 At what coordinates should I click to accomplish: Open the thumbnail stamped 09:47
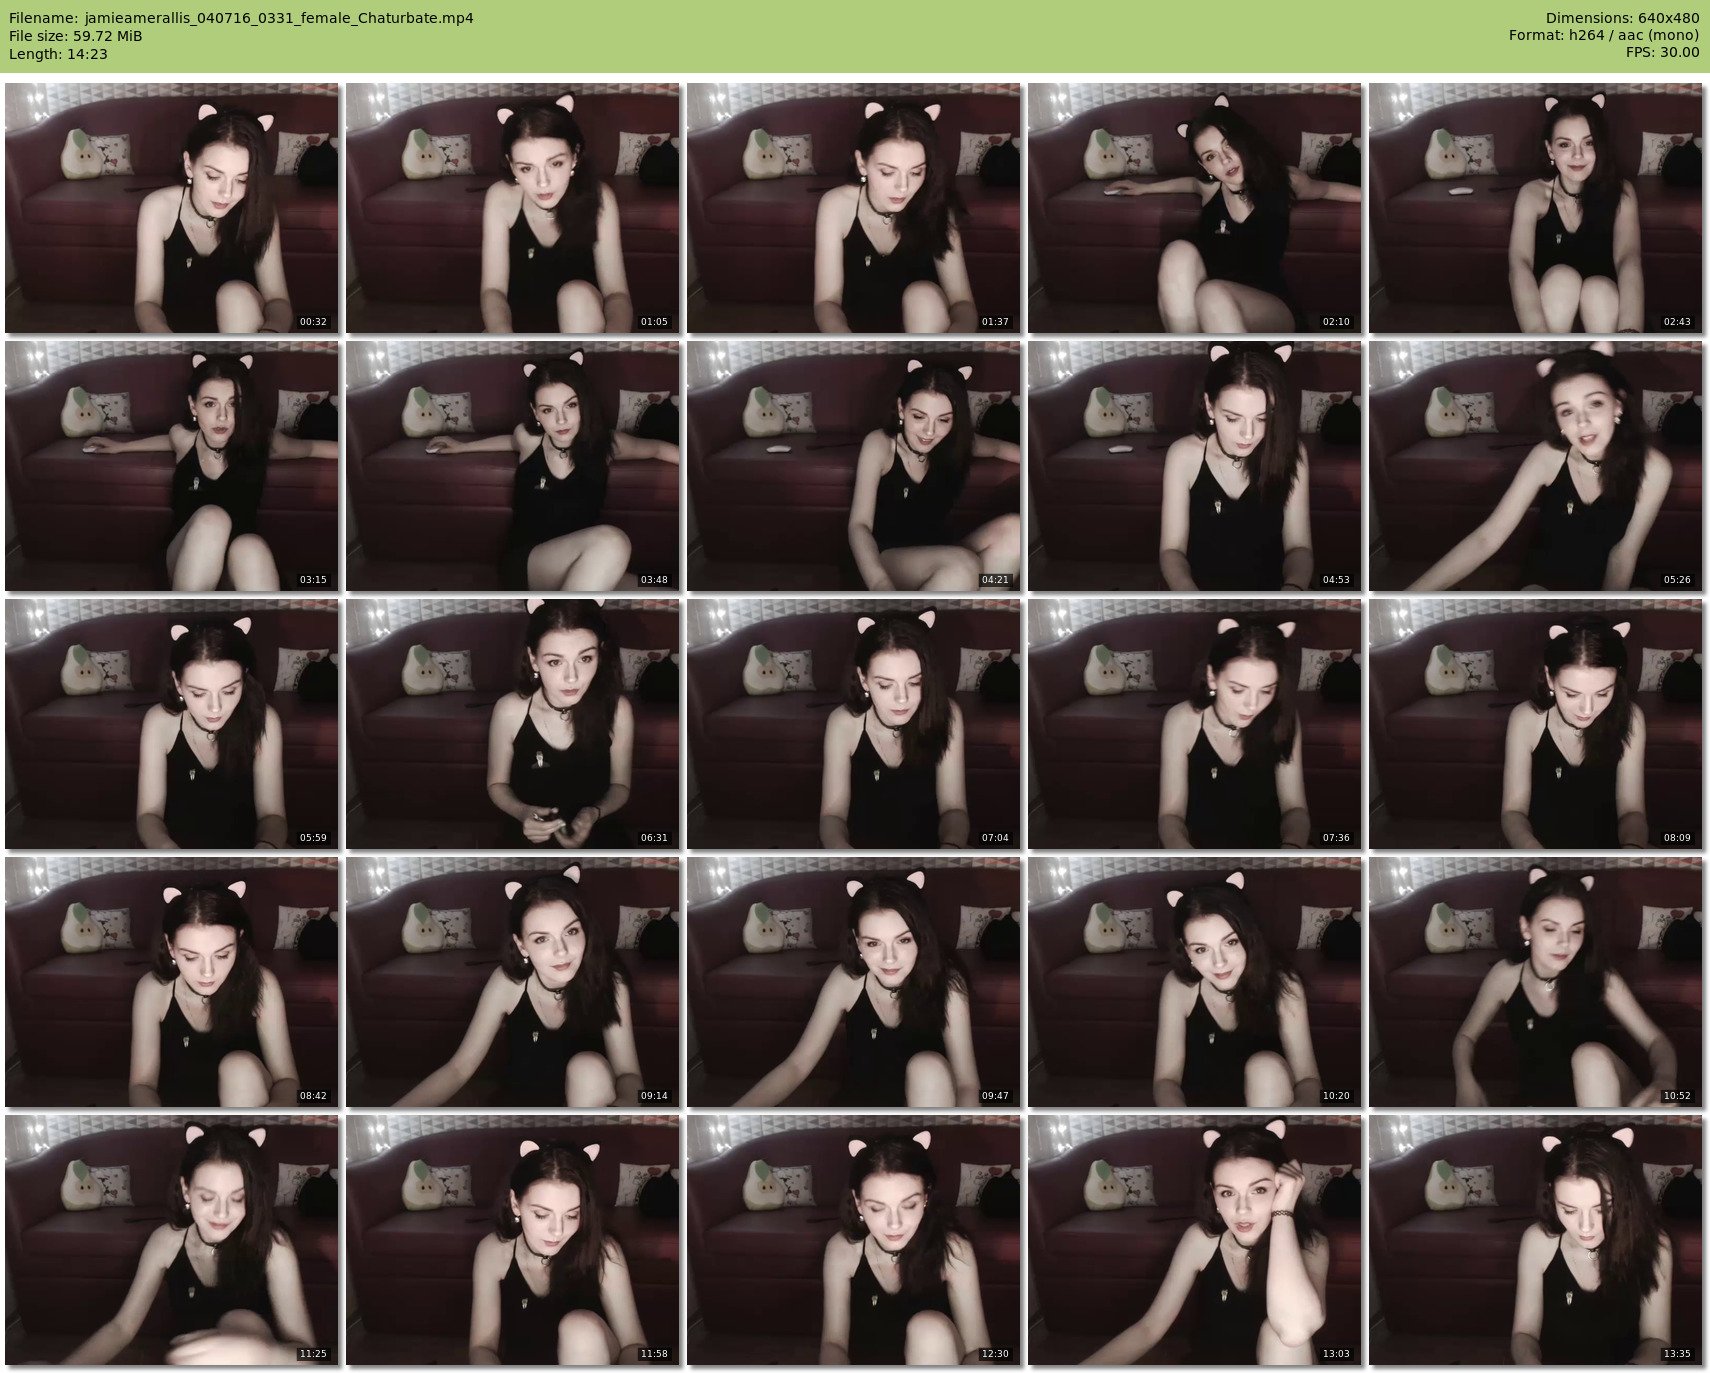[853, 982]
